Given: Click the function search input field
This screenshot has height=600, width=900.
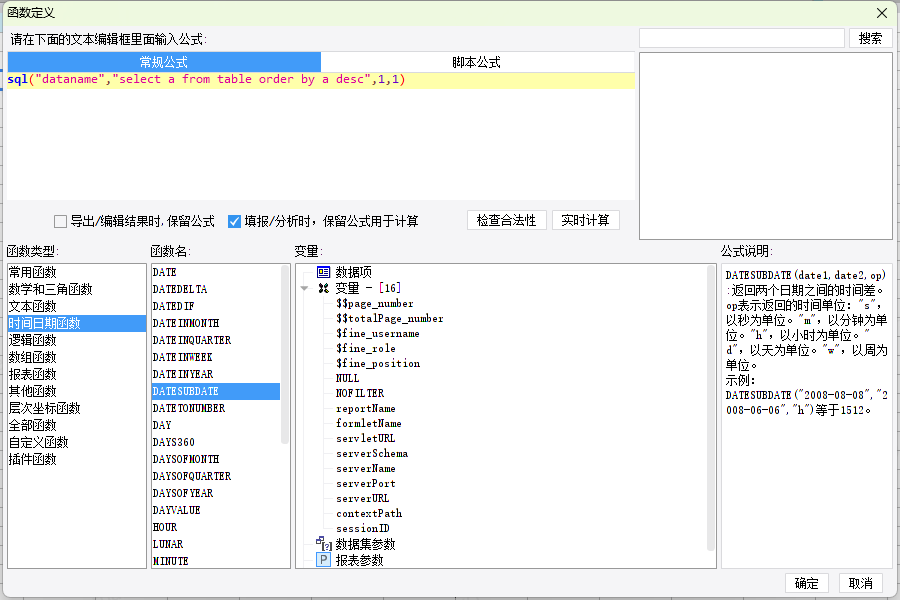Looking at the screenshot, I should click(x=742, y=38).
